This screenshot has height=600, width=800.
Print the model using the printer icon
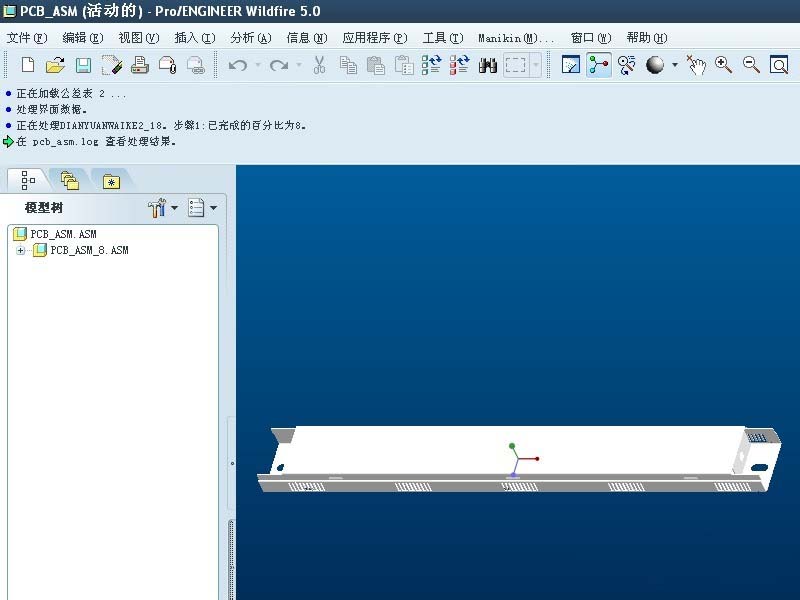[139, 64]
